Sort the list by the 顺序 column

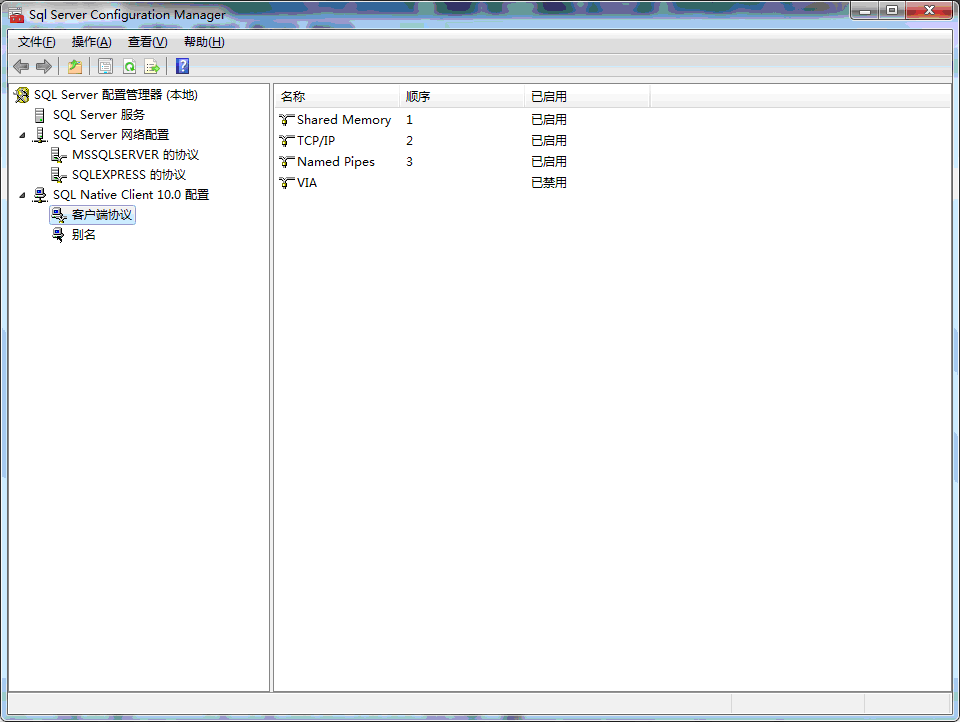click(418, 96)
